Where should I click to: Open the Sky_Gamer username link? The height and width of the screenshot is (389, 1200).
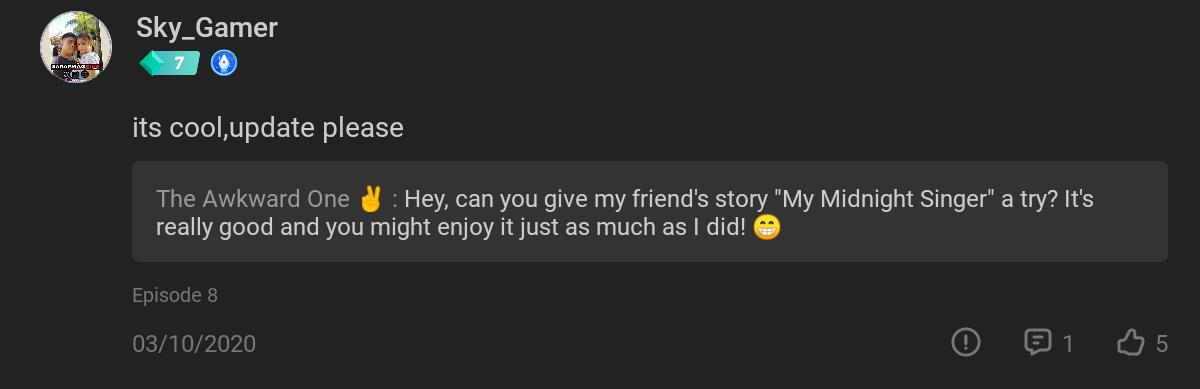pos(207,28)
